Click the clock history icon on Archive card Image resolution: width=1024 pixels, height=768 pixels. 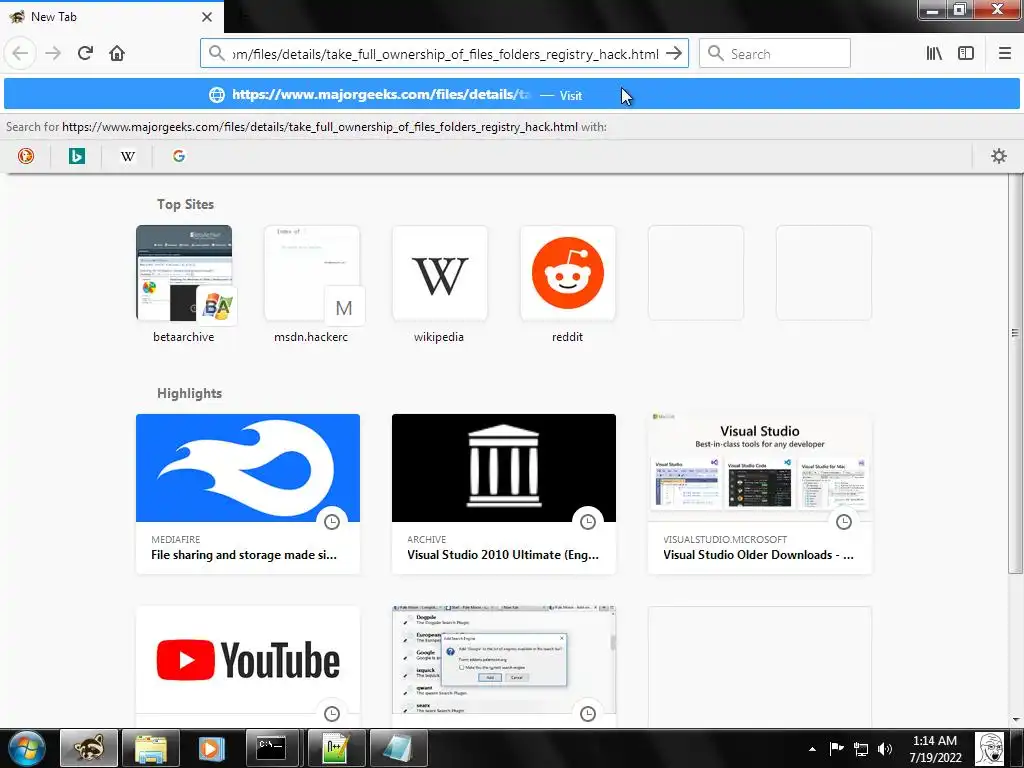coord(588,522)
